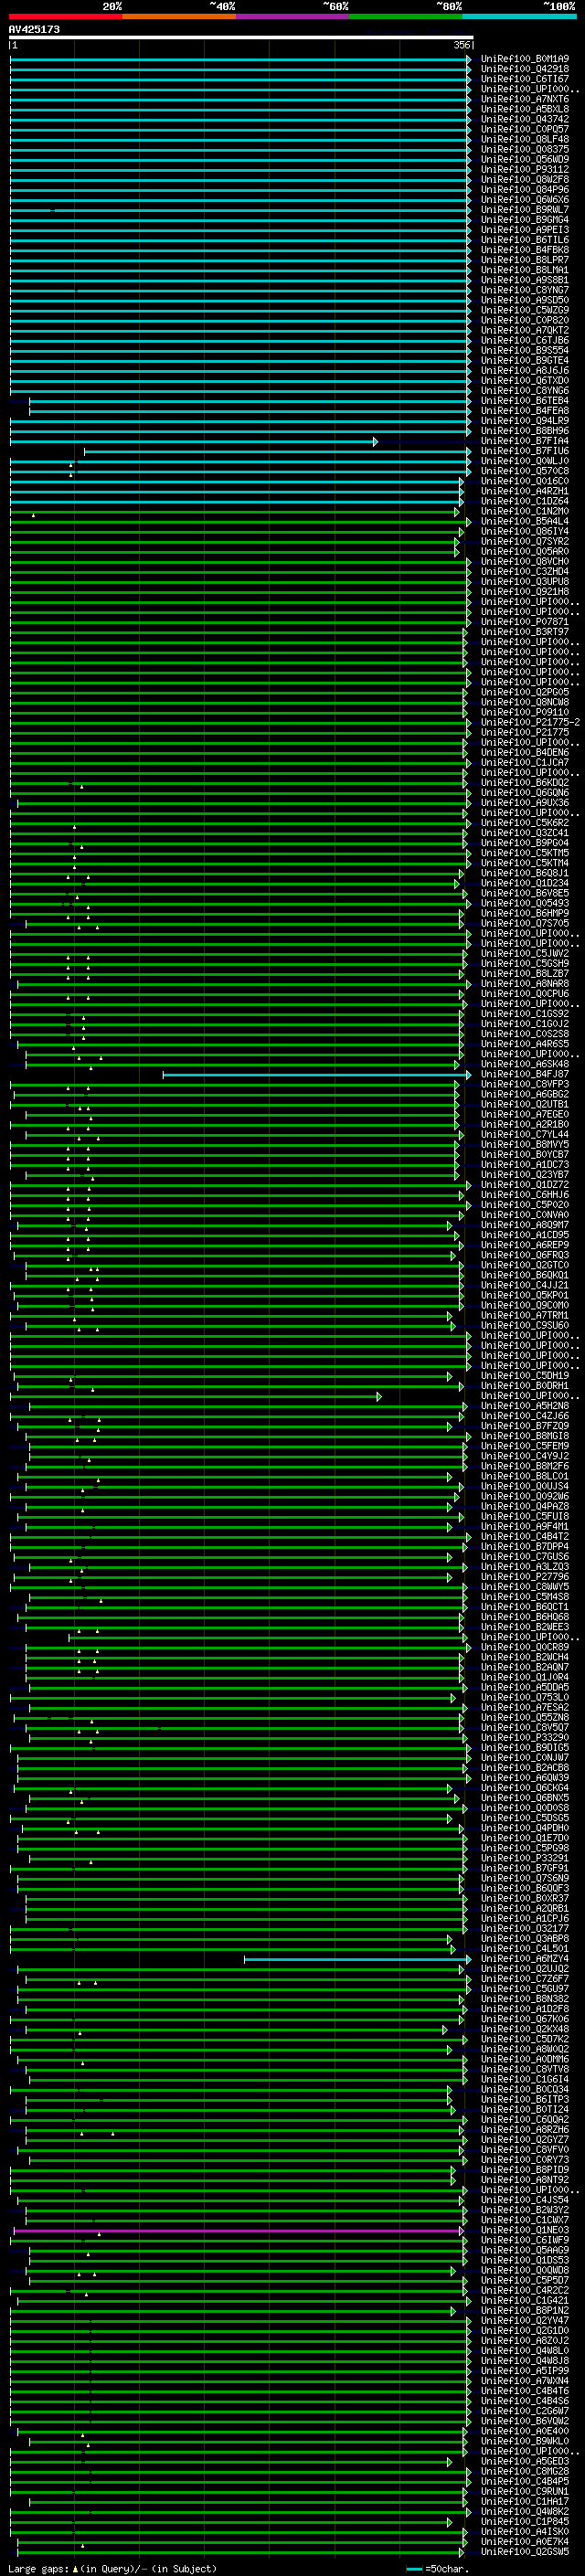This screenshot has height=2576, width=585.
Task: Select hit label UniRef100_P33290
Action: 525,1738
